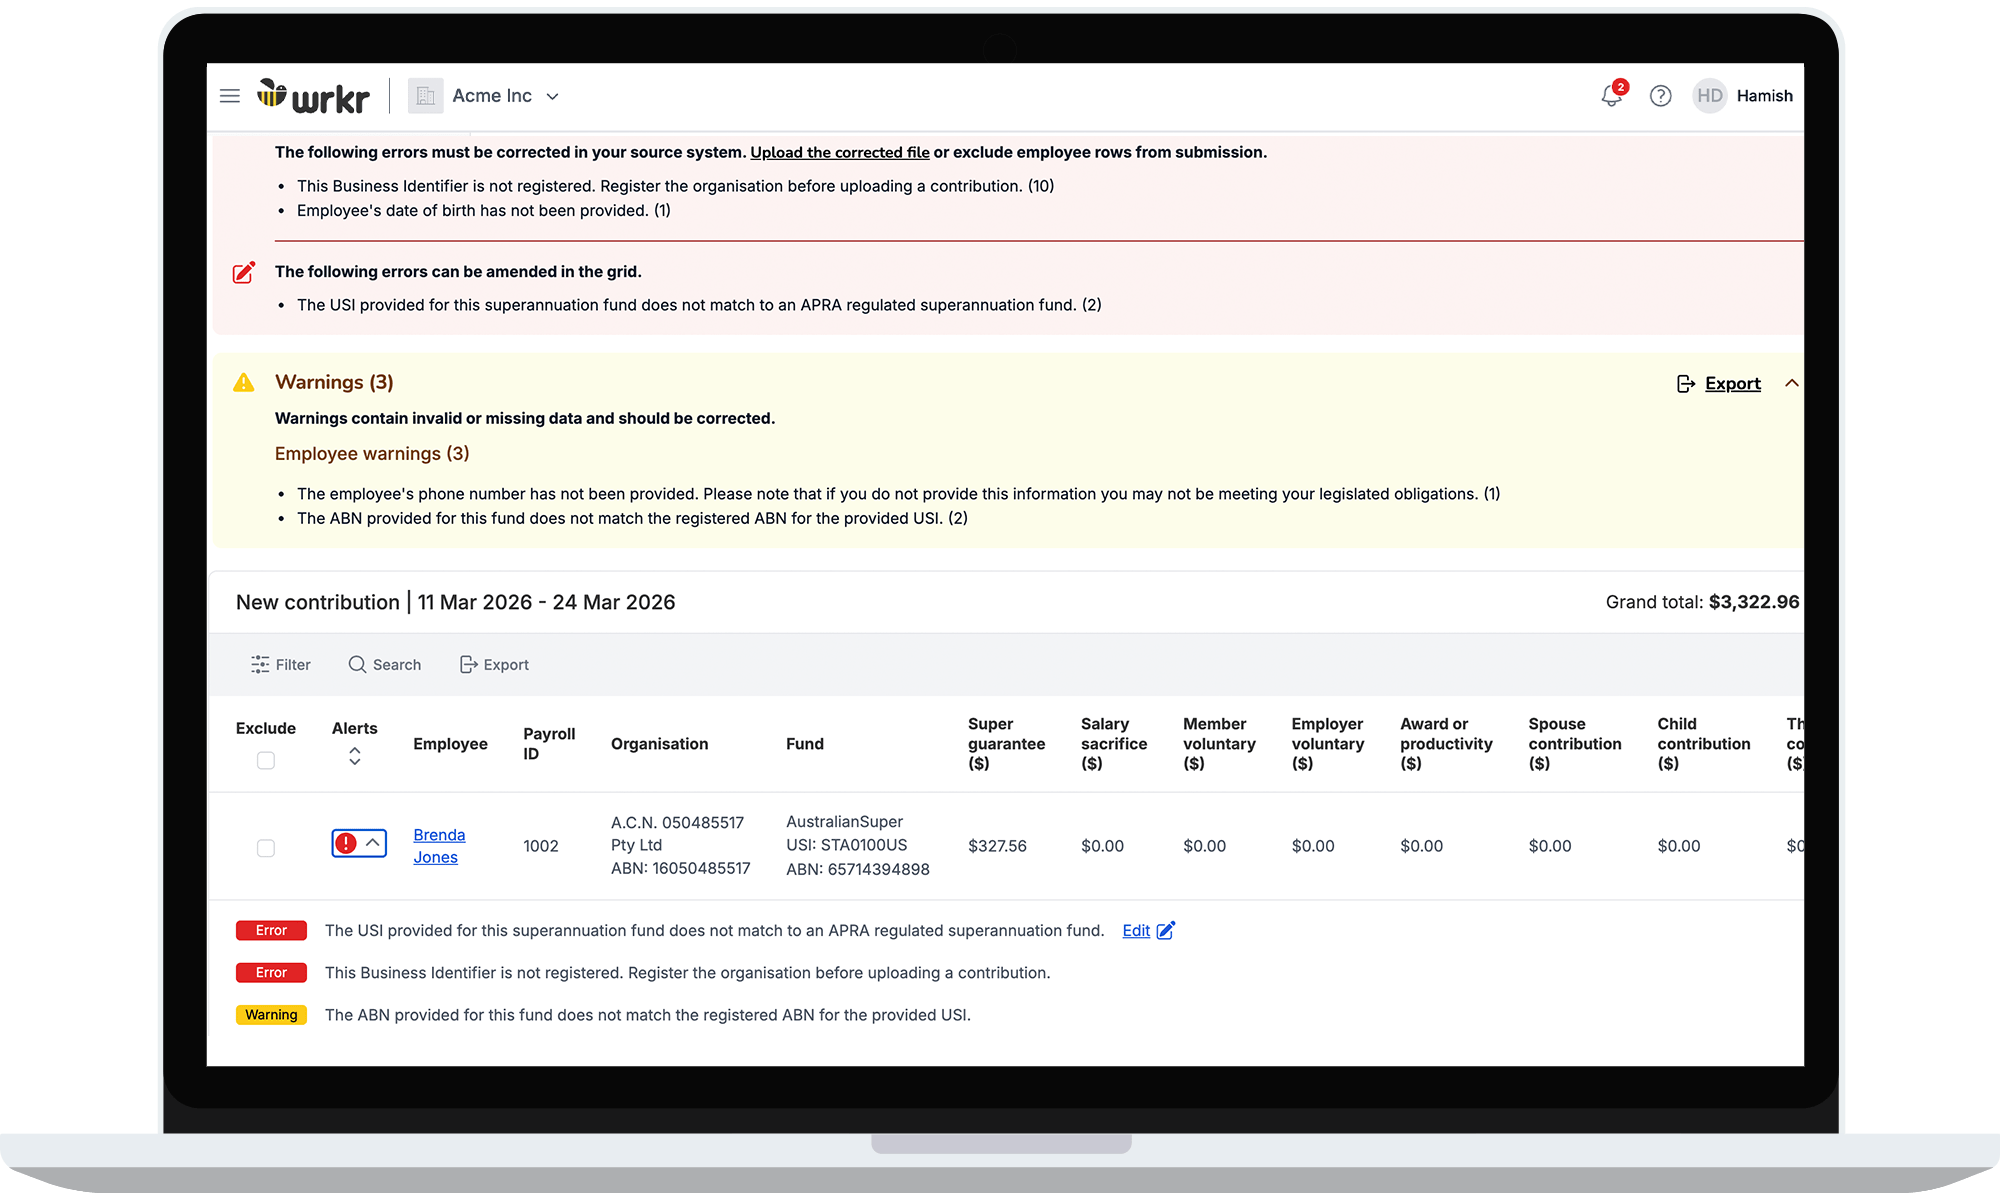The image size is (2000, 1200).
Task: Click the Search magnifier icon
Action: point(357,665)
